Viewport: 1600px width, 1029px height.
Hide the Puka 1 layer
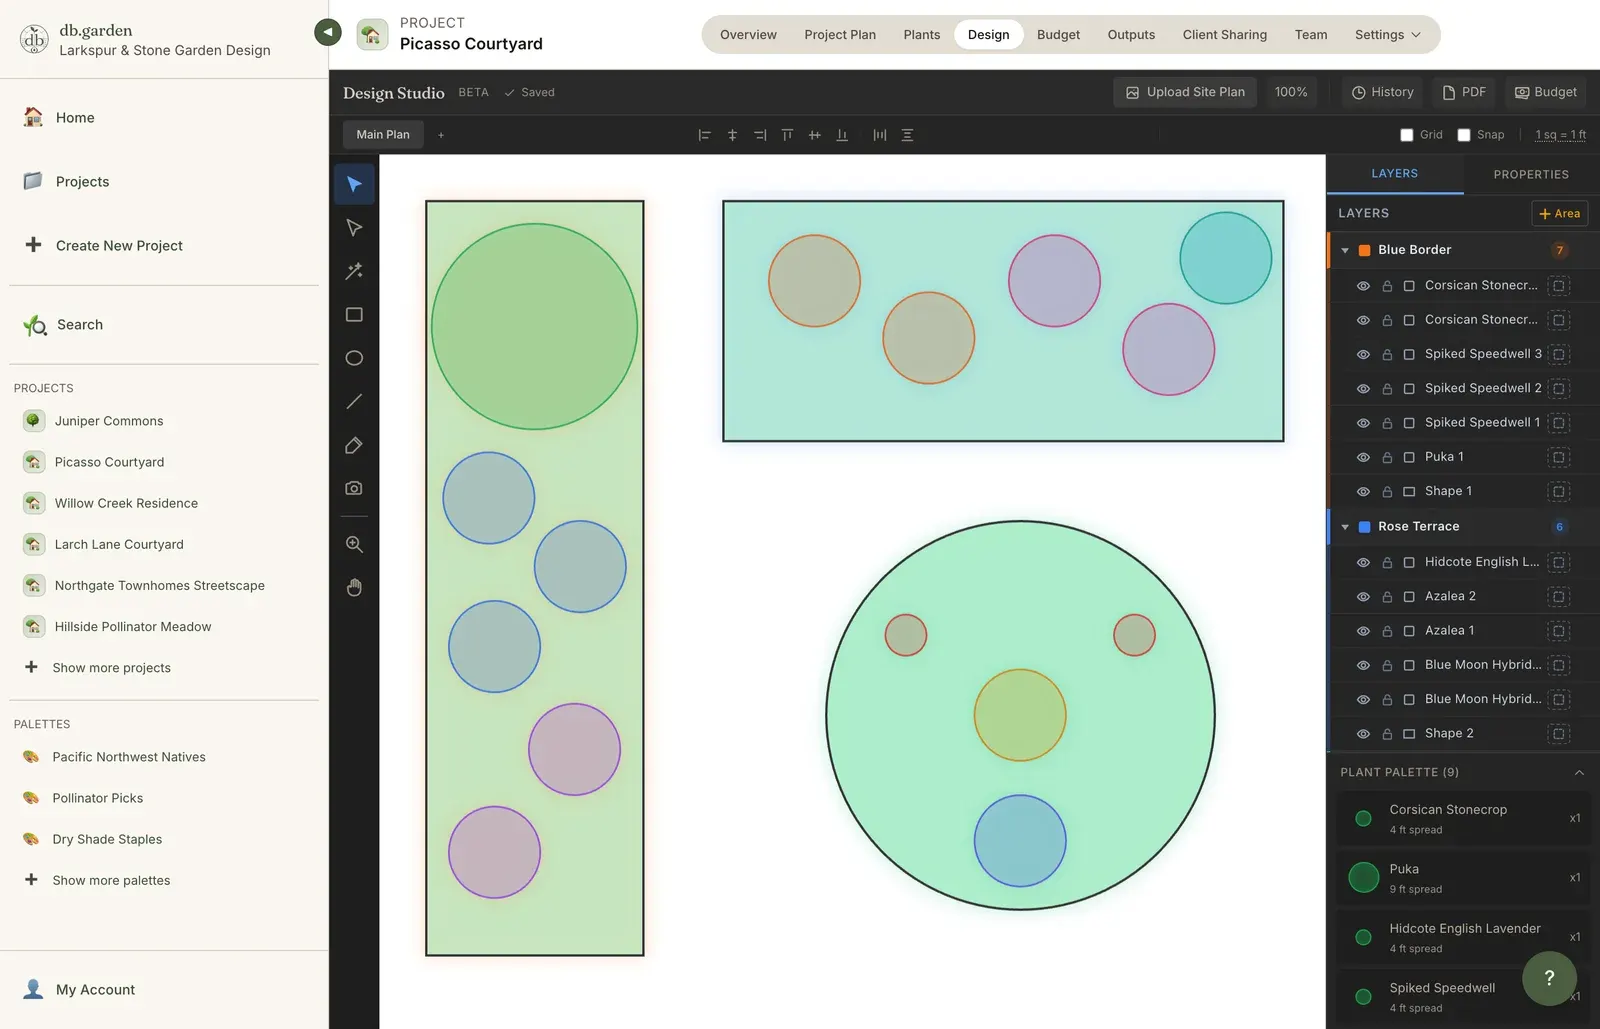click(x=1363, y=457)
